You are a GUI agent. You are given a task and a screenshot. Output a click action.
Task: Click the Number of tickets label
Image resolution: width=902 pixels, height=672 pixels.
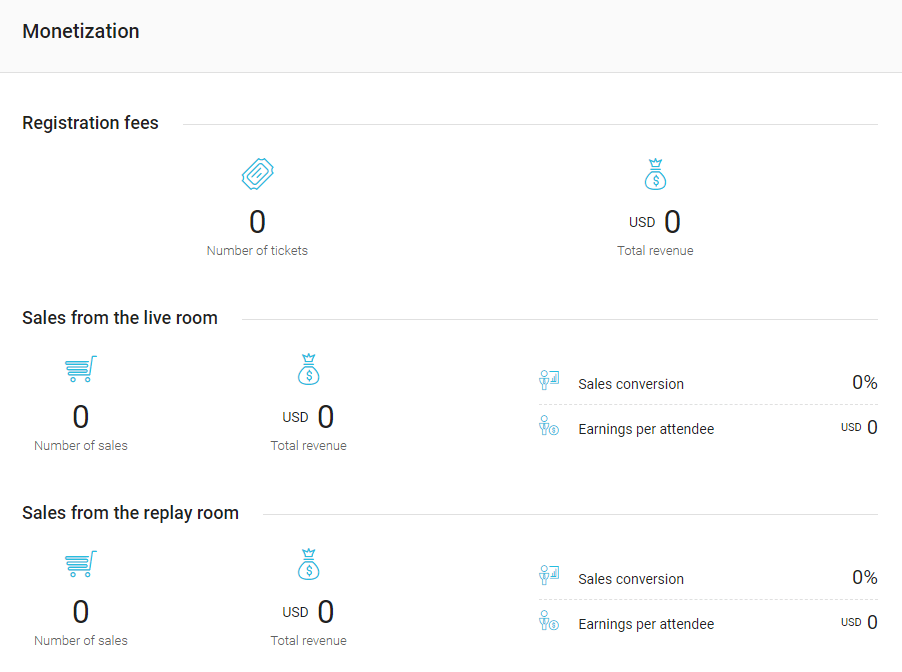coord(257,250)
